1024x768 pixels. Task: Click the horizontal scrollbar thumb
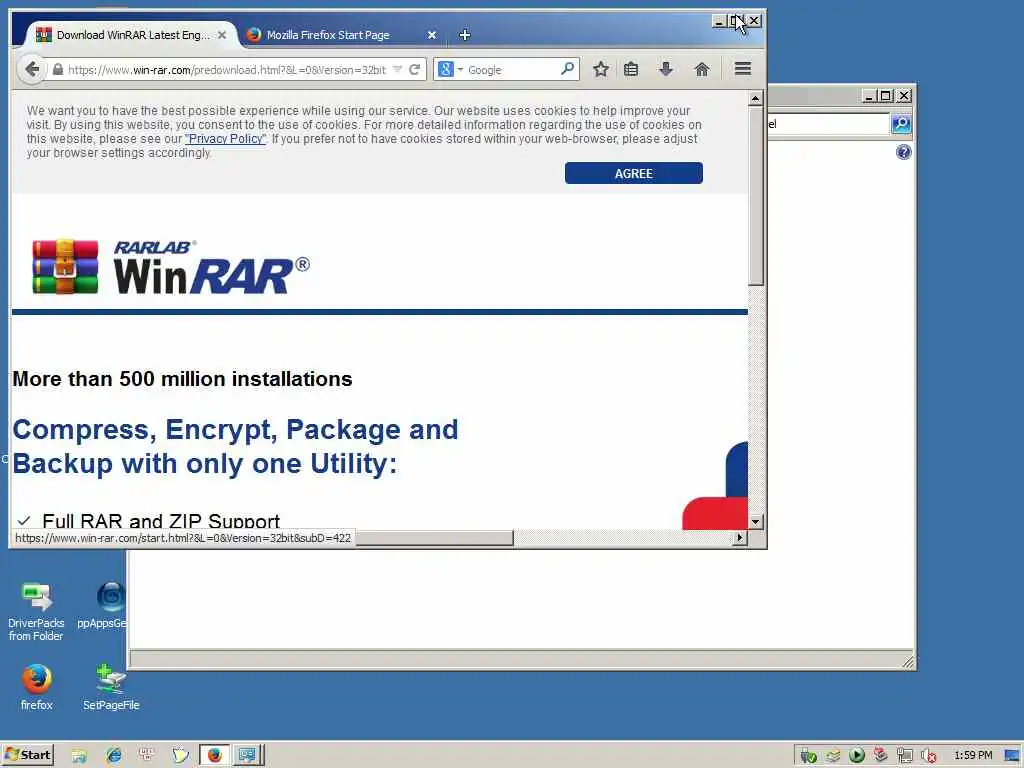tap(434, 538)
